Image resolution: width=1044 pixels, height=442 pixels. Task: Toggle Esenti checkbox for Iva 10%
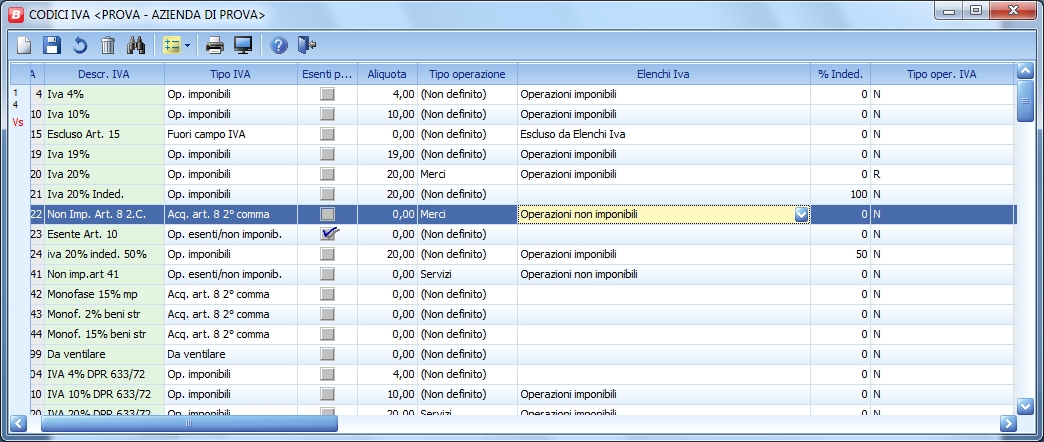328,114
